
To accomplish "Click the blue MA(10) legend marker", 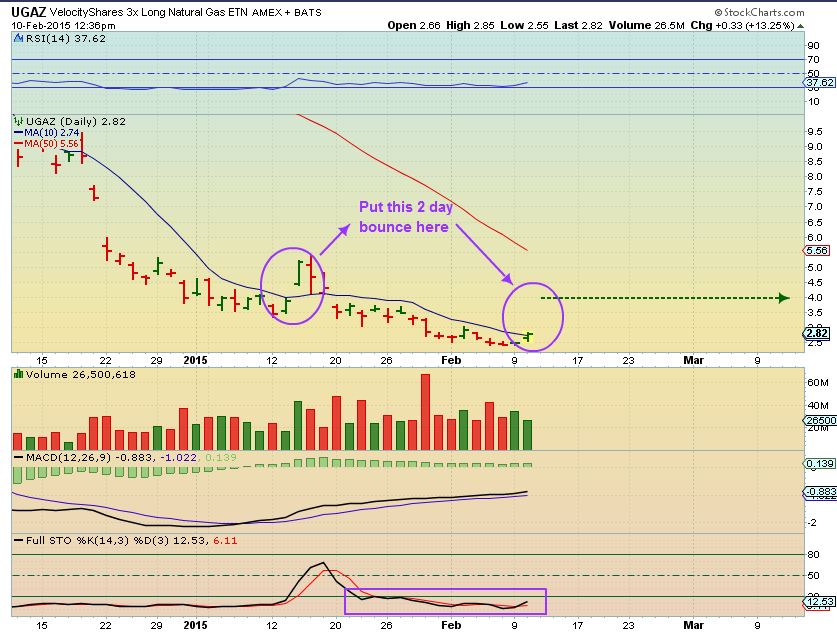I will point(18,132).
